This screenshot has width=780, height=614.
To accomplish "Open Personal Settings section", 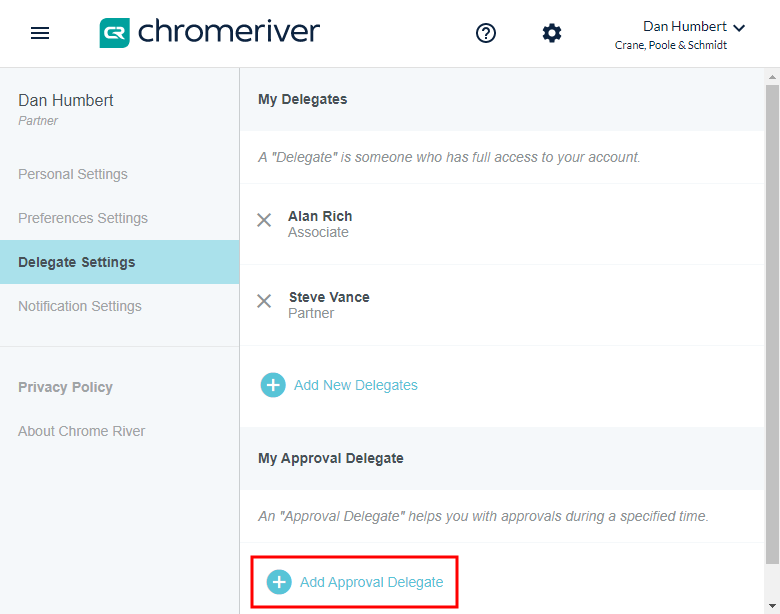I will [73, 174].
